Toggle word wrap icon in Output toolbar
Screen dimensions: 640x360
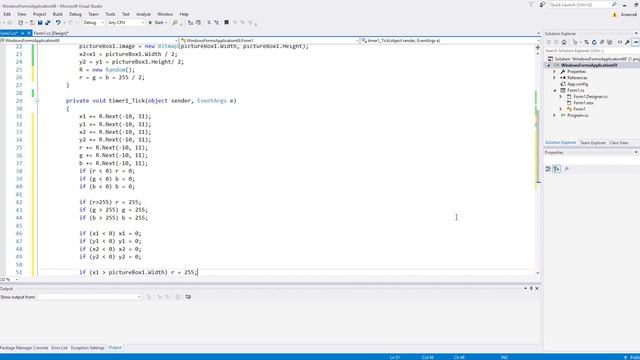[x=188, y=297]
